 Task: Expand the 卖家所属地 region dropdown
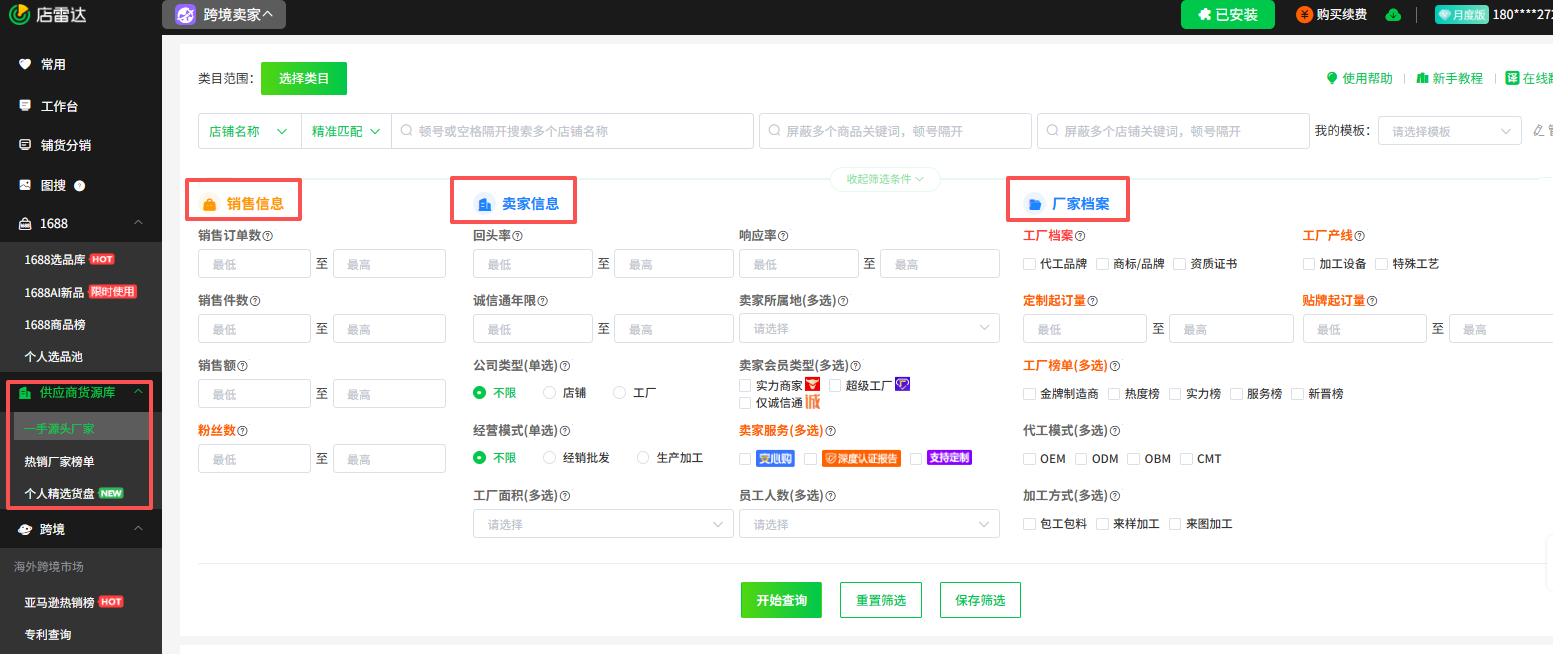click(868, 328)
